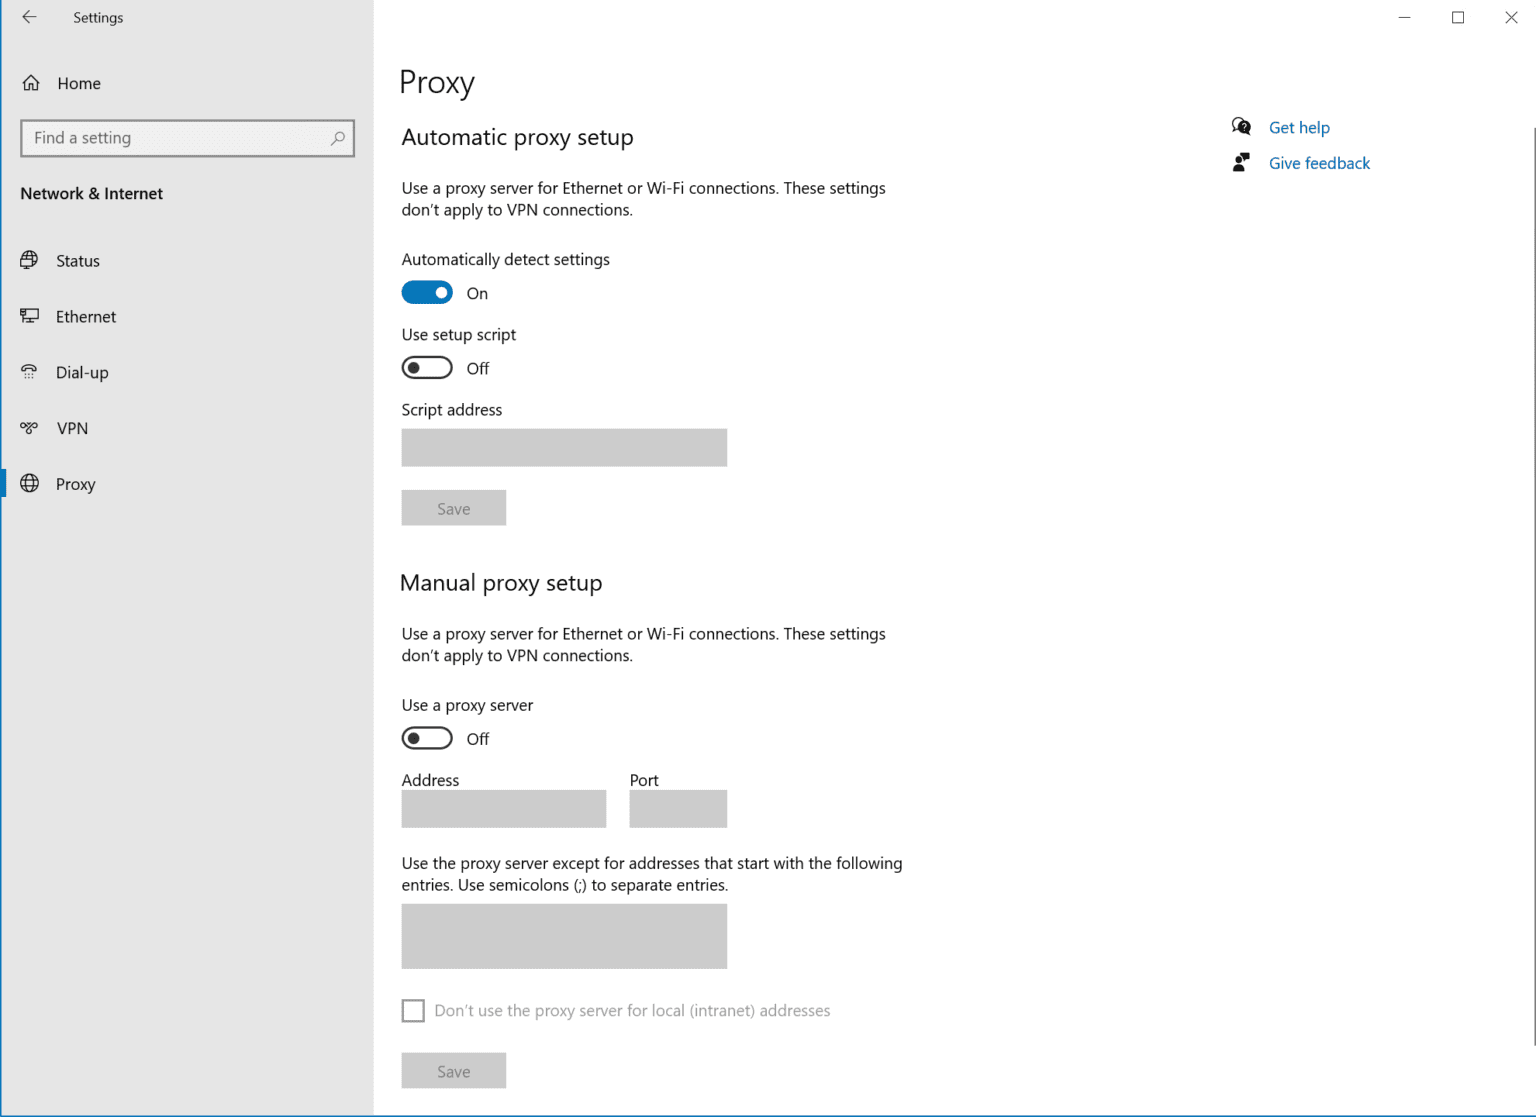Click the Get help speech bubble icon

click(x=1241, y=127)
